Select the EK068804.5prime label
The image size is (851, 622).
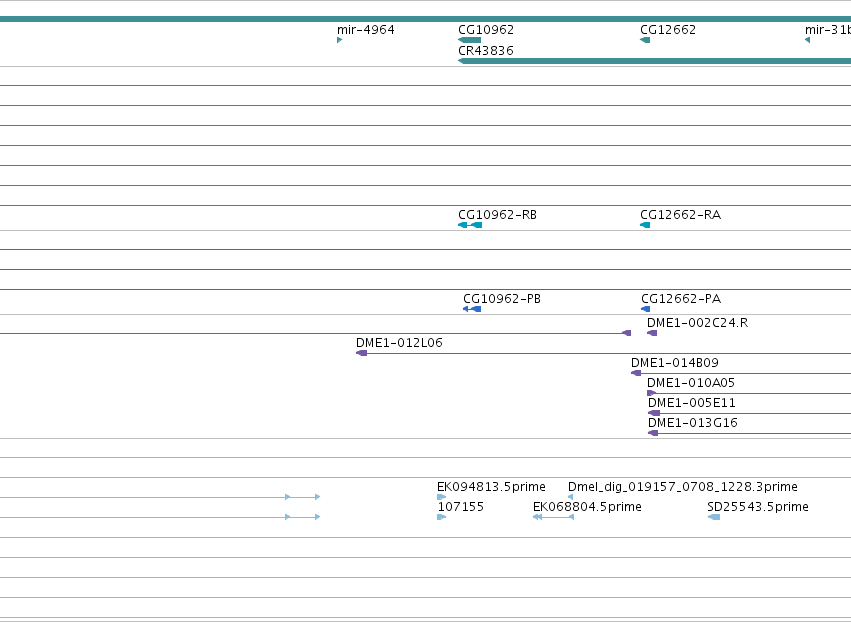click(587, 507)
